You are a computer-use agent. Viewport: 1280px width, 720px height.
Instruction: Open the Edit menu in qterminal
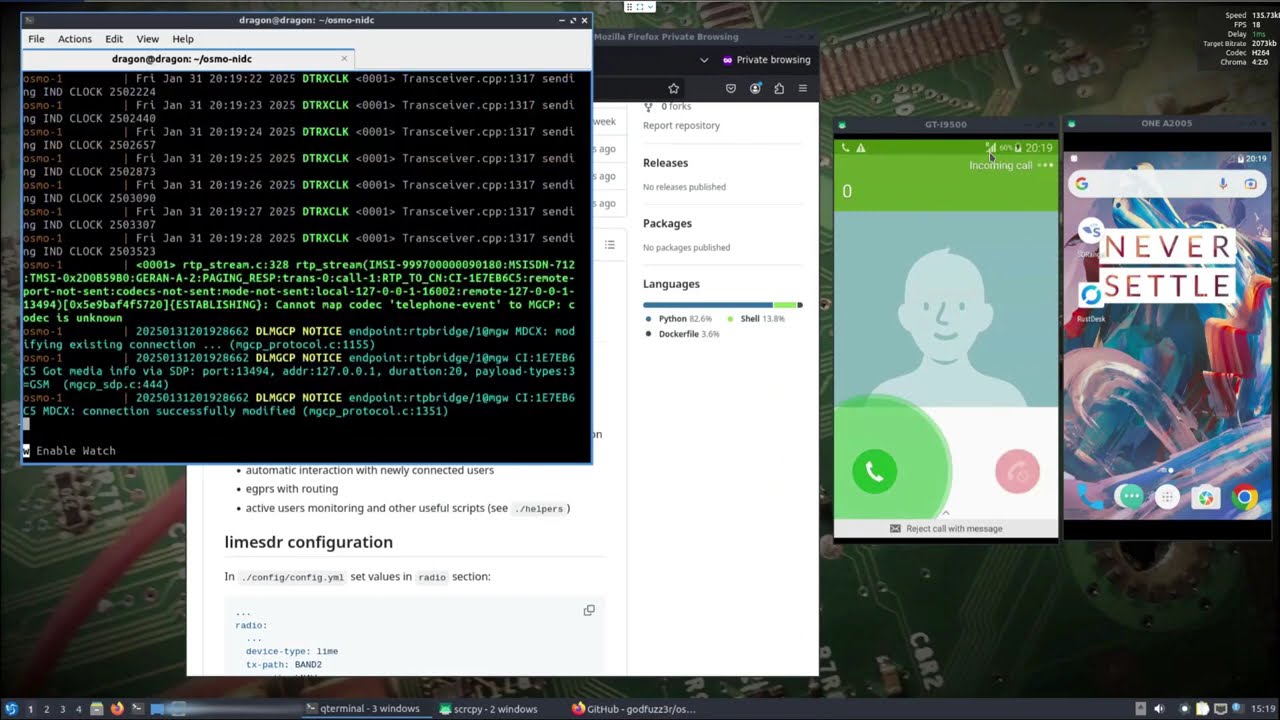click(114, 39)
